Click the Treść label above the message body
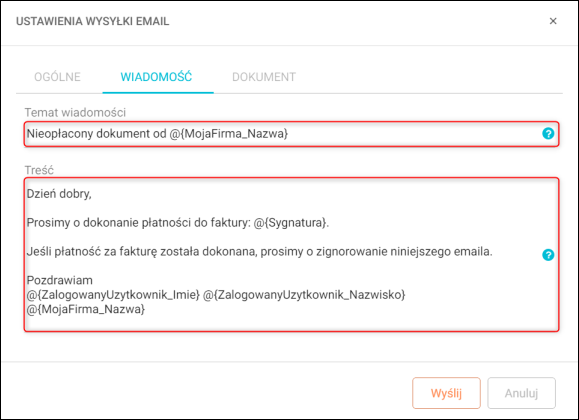 (x=39, y=170)
